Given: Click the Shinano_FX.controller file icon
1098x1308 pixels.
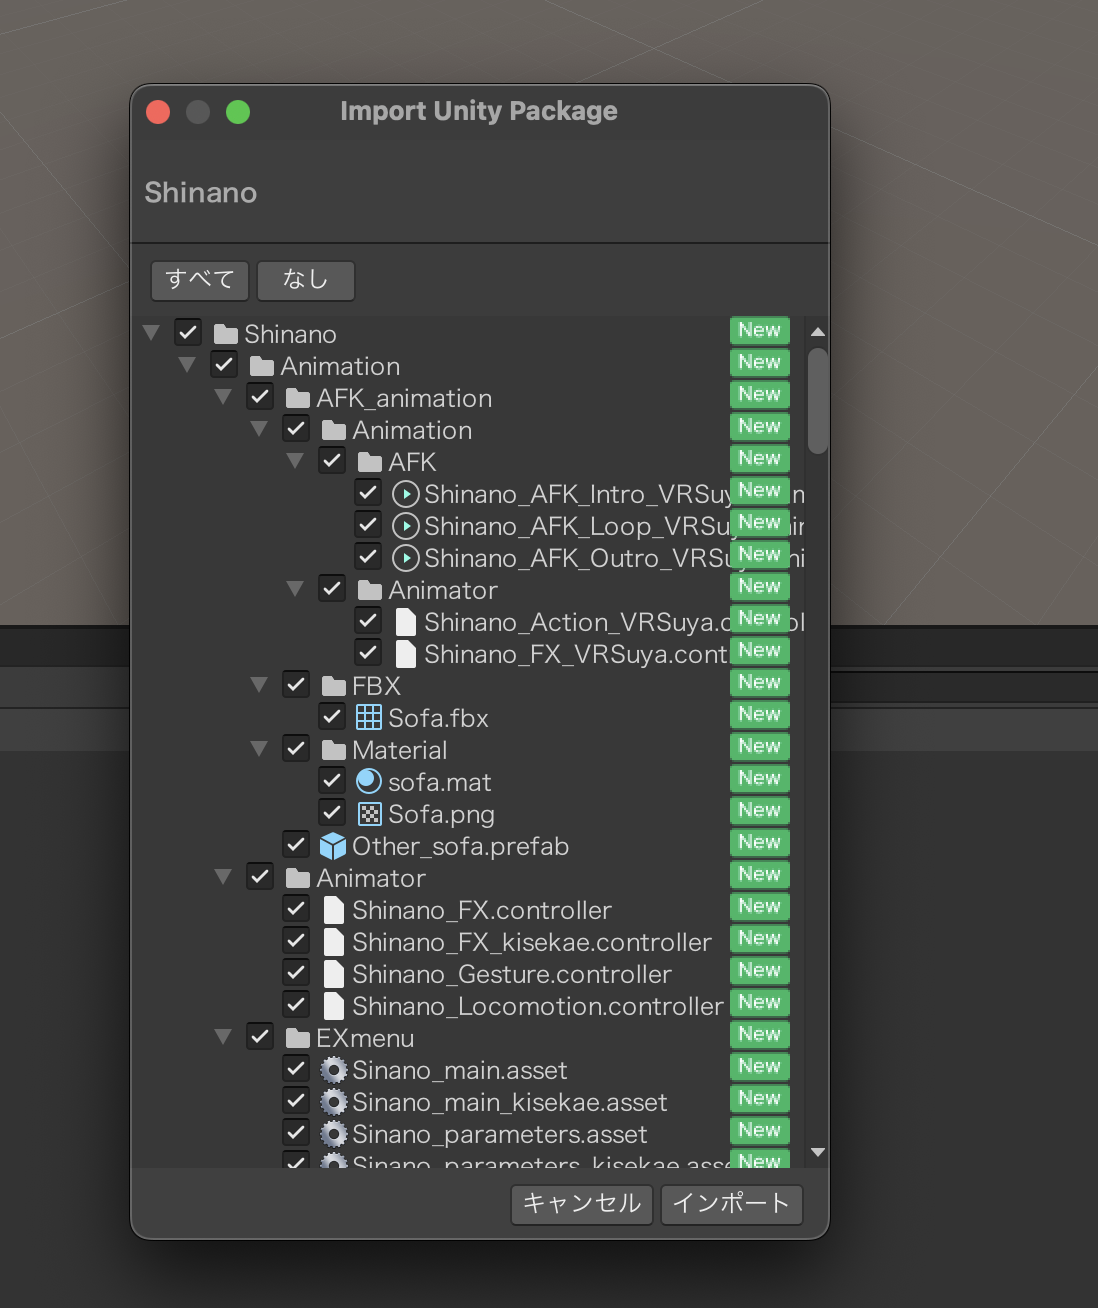Looking at the screenshot, I should click(334, 909).
